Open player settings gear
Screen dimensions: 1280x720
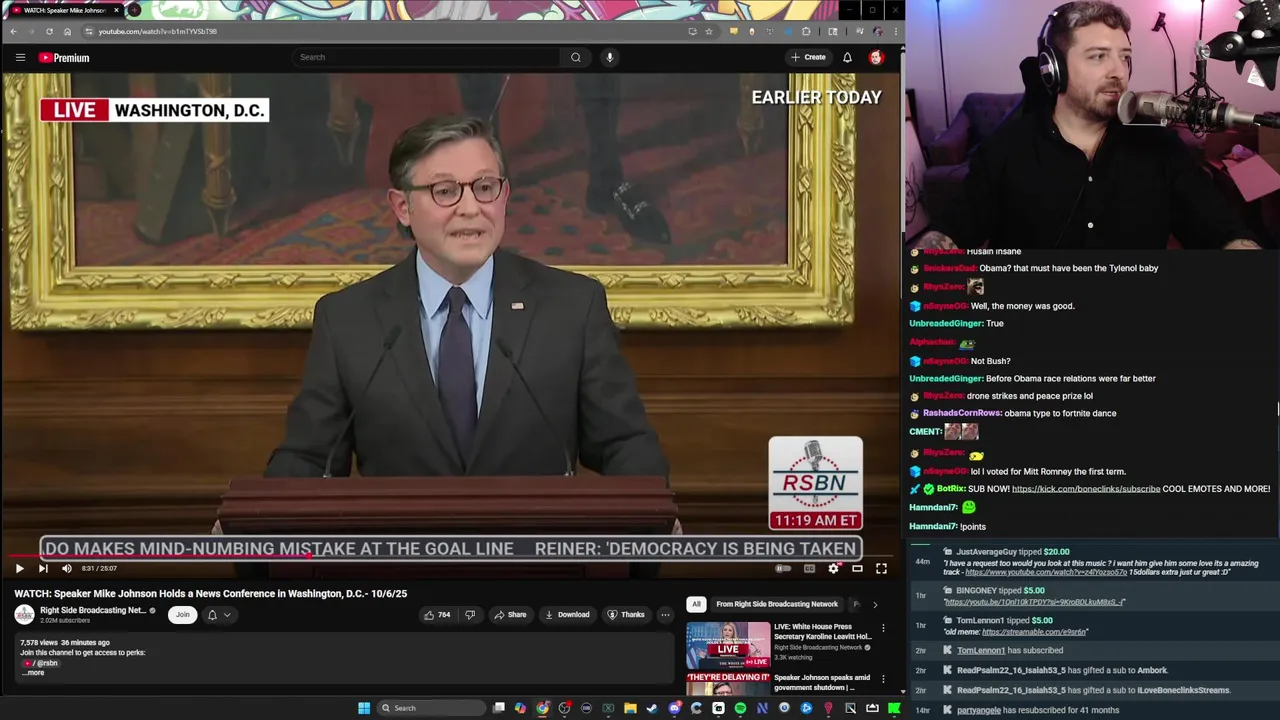[x=833, y=568]
